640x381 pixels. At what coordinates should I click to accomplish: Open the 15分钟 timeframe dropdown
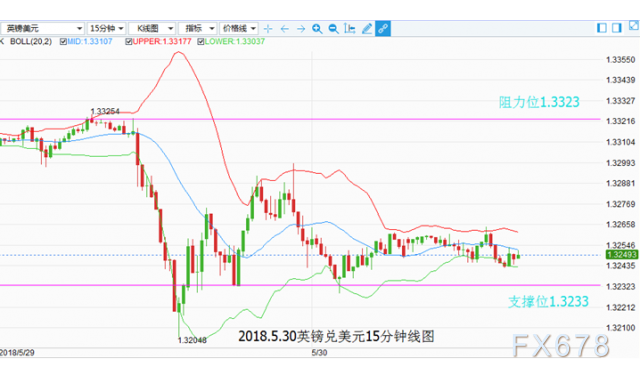[106, 29]
